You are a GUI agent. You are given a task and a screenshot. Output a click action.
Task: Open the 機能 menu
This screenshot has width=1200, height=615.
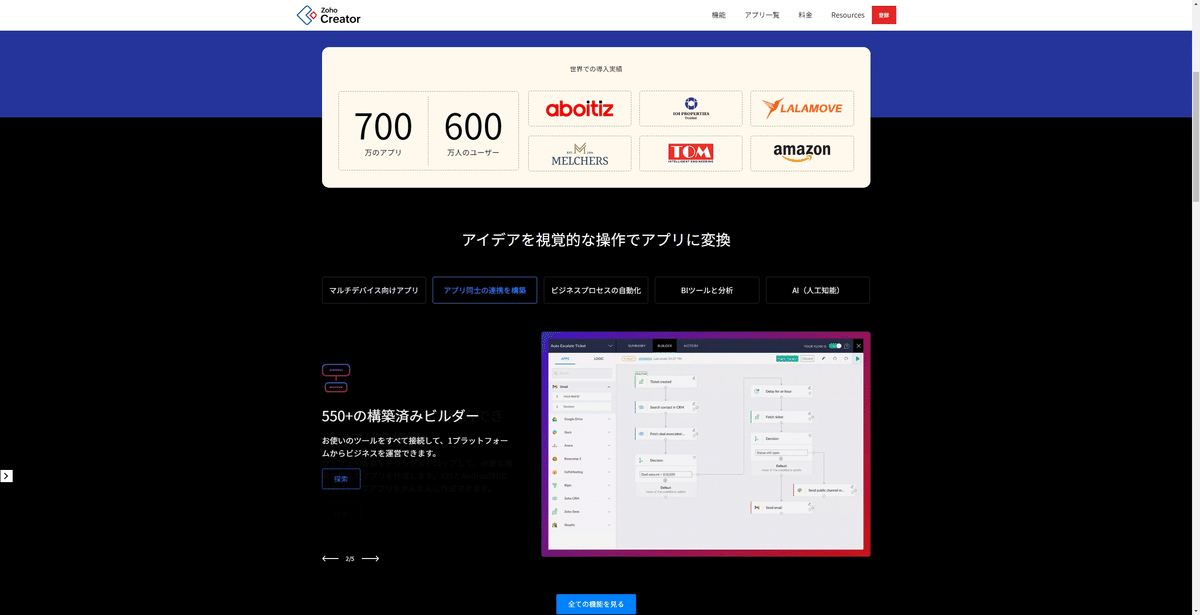[718, 15]
